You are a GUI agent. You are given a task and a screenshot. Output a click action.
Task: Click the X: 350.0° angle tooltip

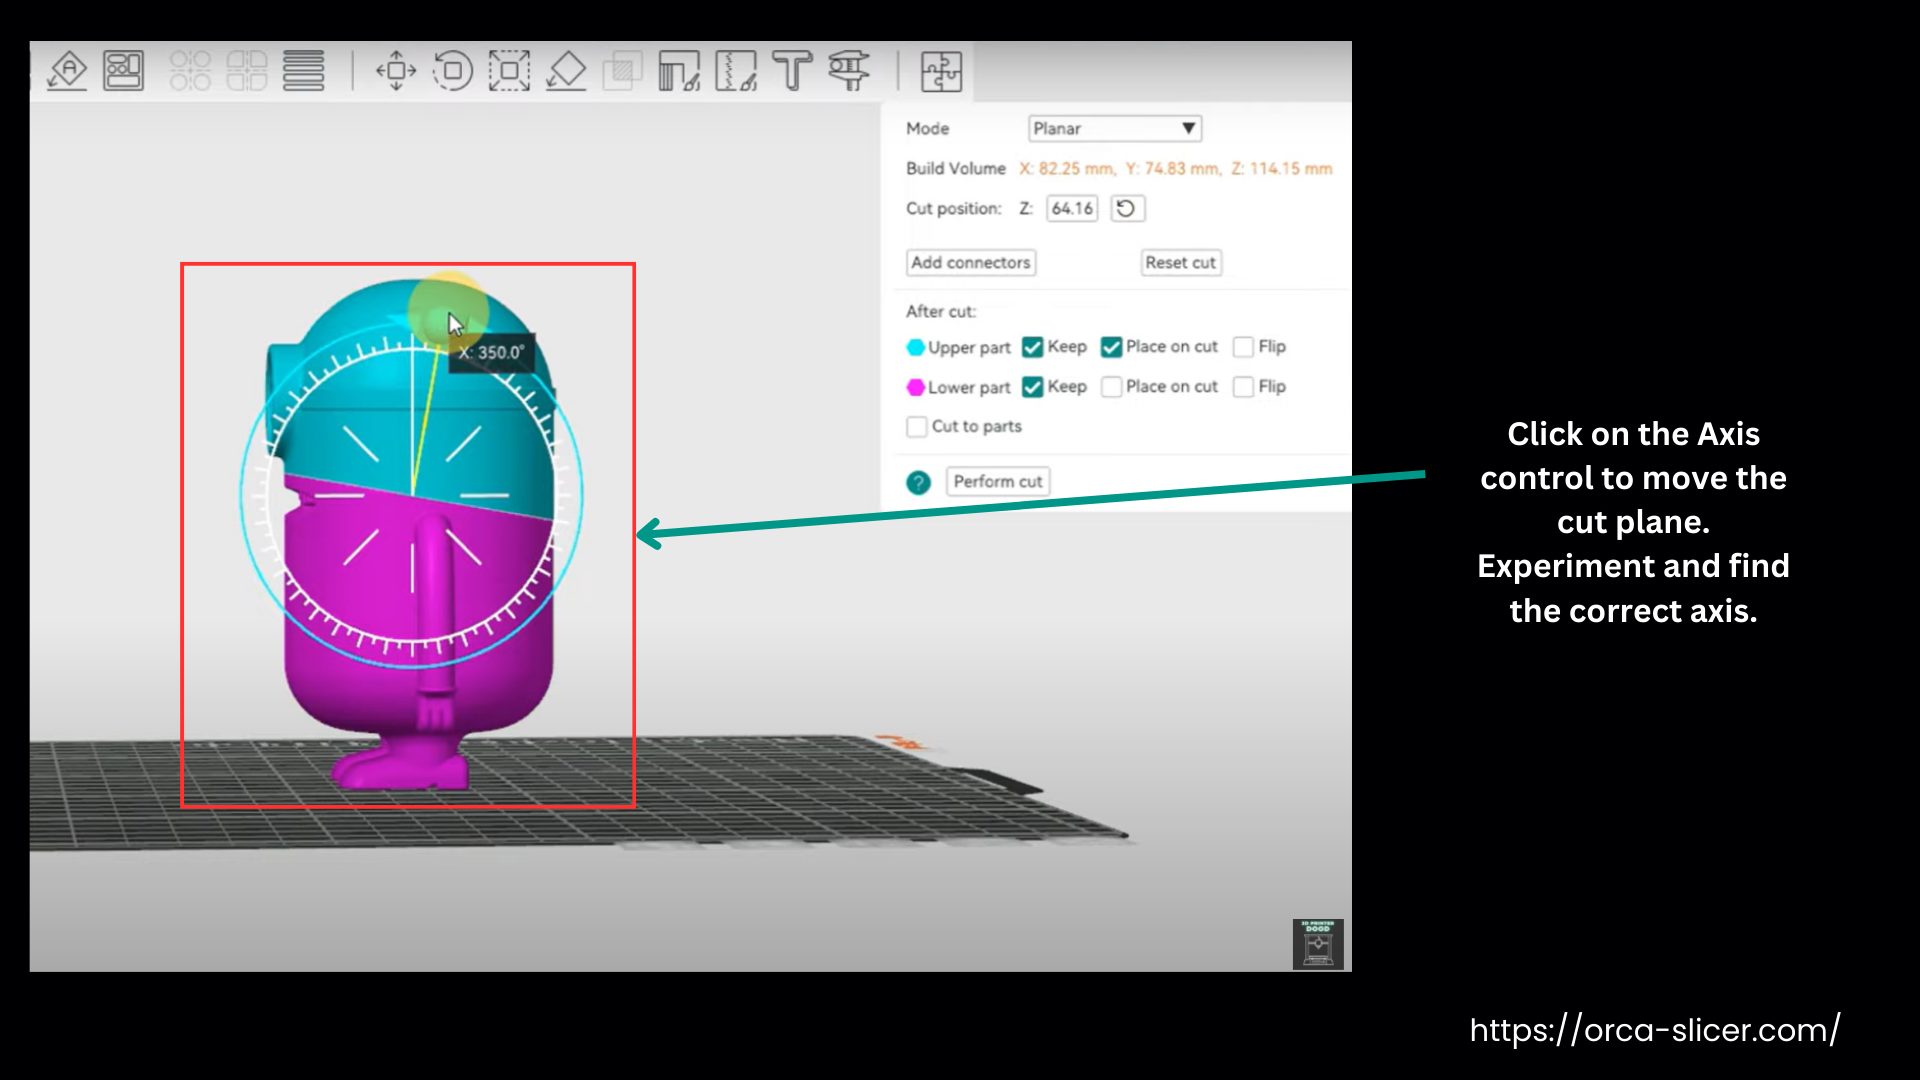coord(492,352)
